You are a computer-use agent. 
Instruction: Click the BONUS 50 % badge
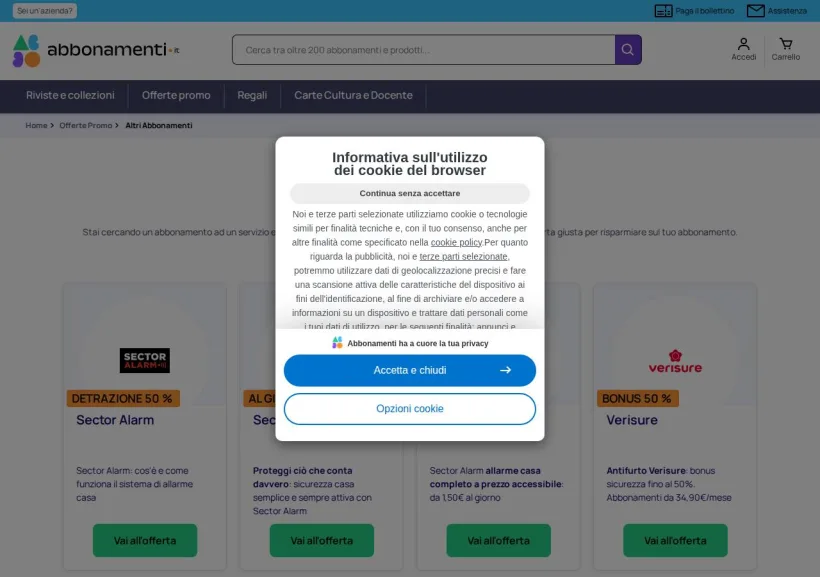coord(637,399)
